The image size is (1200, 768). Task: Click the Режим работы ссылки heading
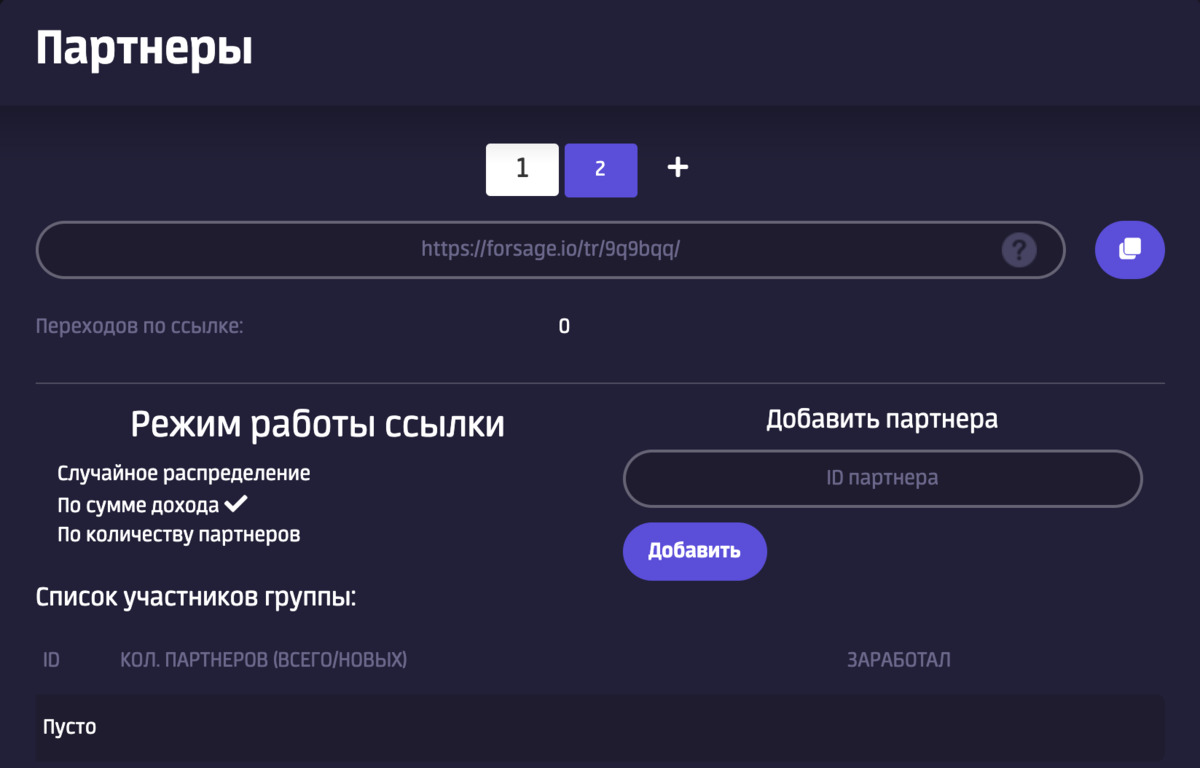tap(318, 424)
